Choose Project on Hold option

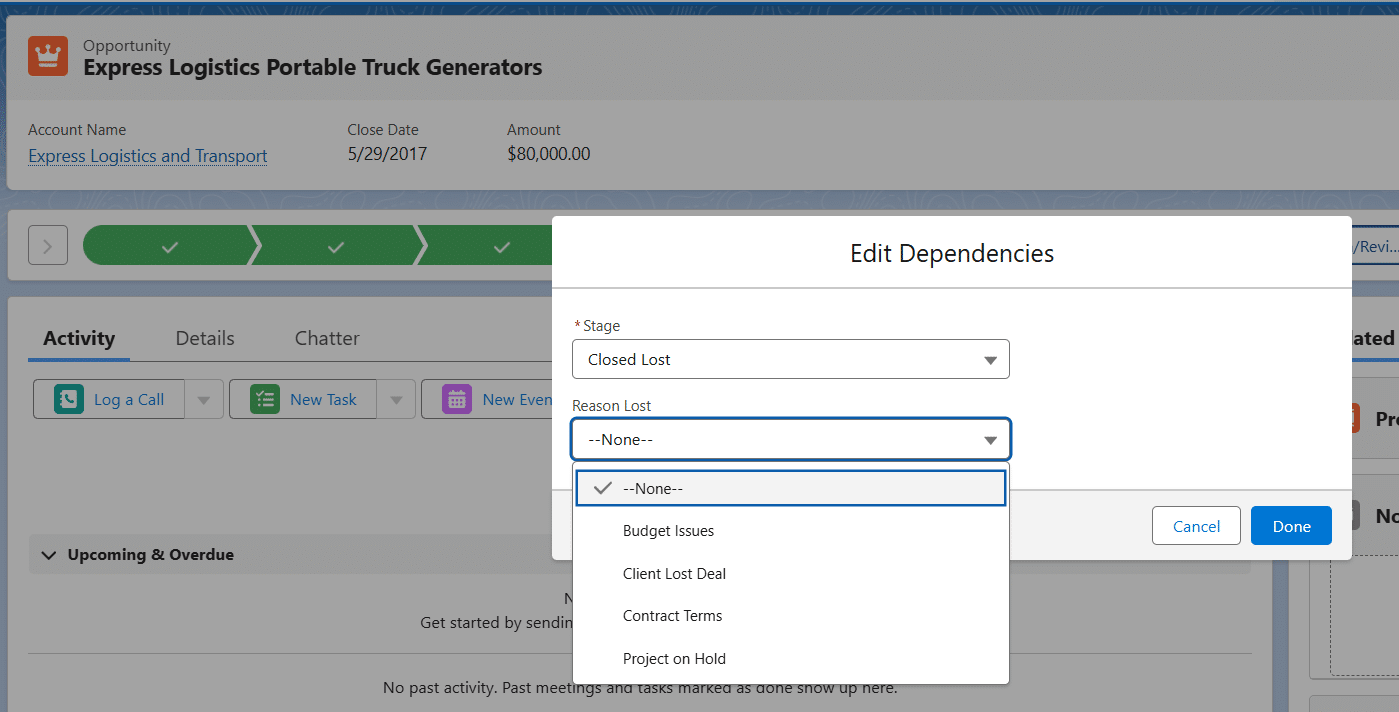point(790,658)
